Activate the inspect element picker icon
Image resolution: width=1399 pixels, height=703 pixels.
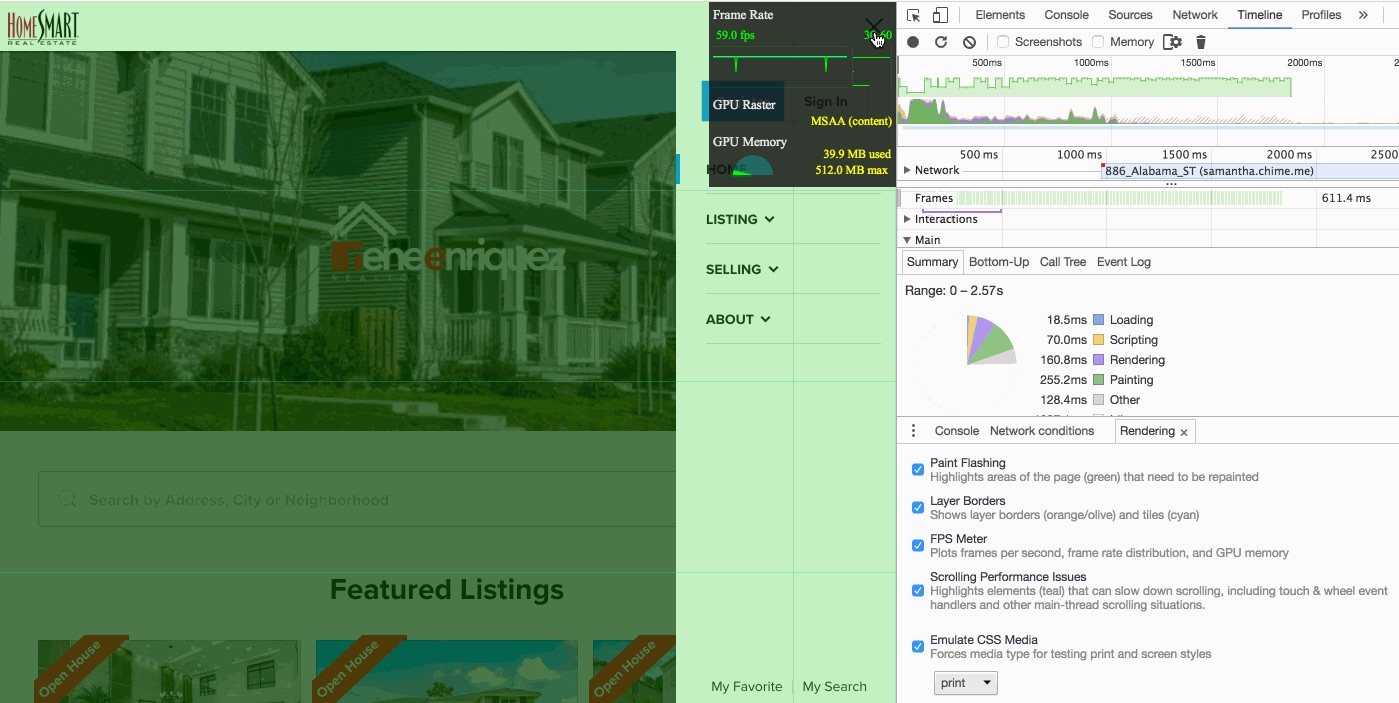[913, 15]
